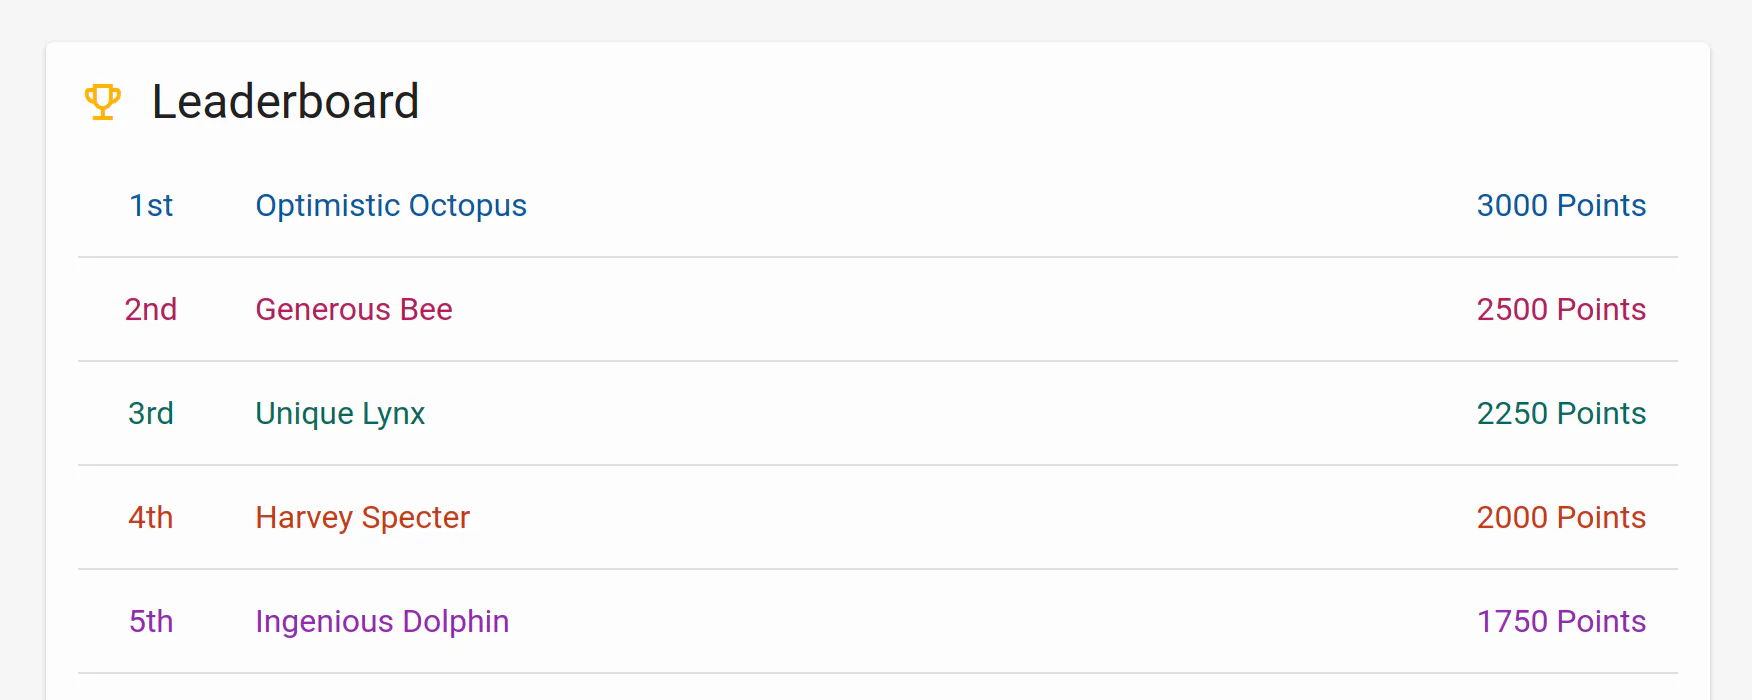Open the Unique Lynx player name
The width and height of the screenshot is (1752, 700).
tap(340, 413)
